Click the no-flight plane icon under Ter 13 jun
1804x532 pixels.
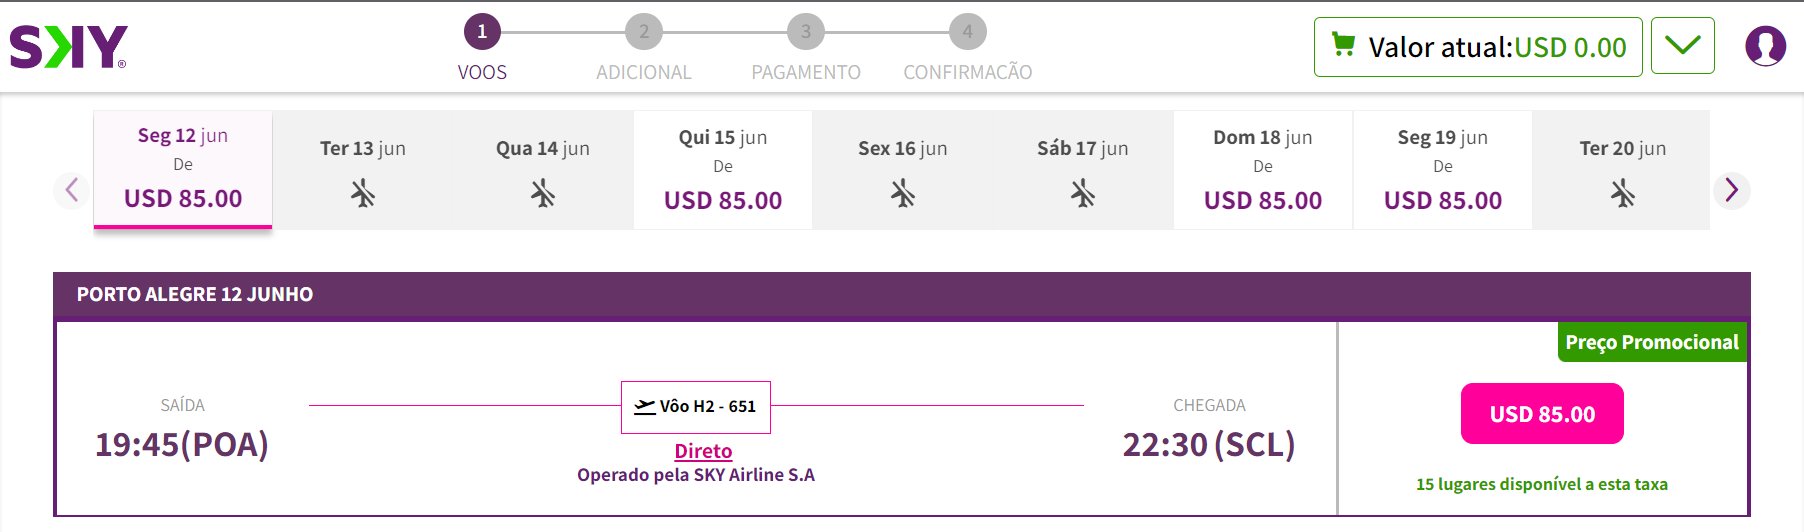coord(363,193)
